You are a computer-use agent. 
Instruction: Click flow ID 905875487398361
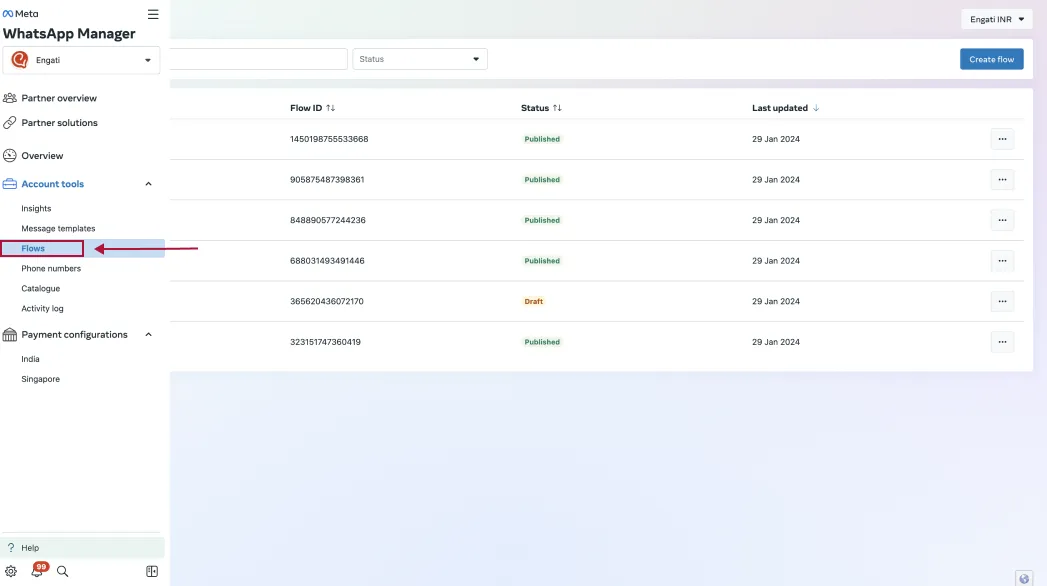pos(327,180)
